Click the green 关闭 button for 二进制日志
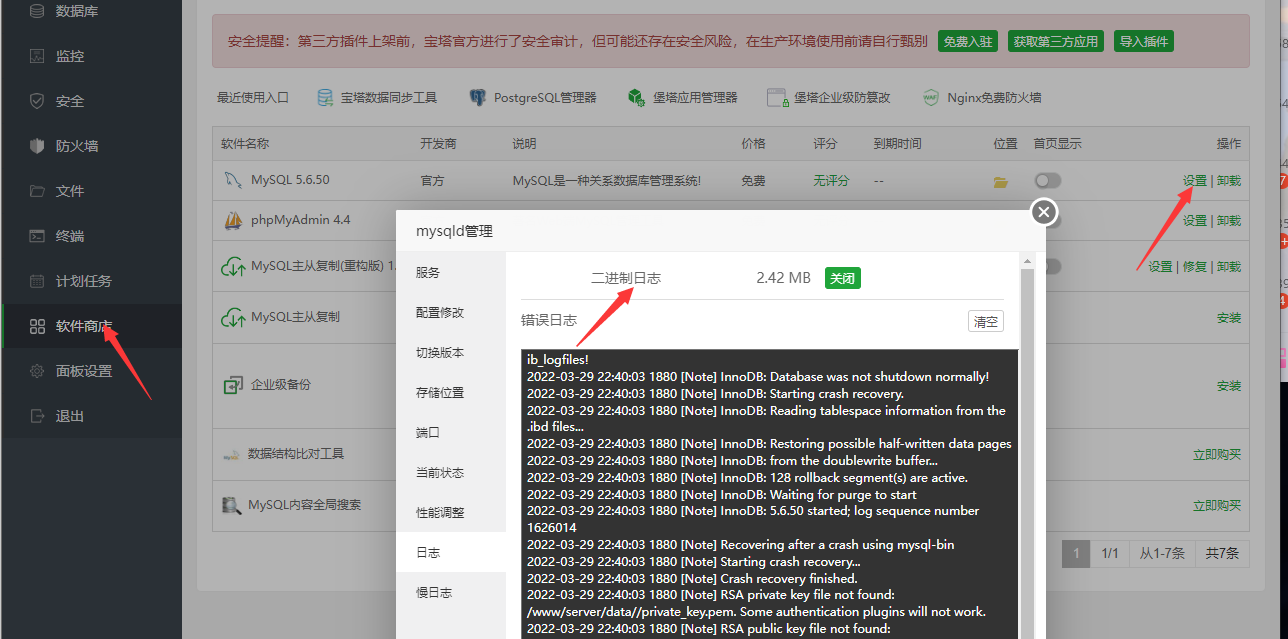 tap(843, 278)
